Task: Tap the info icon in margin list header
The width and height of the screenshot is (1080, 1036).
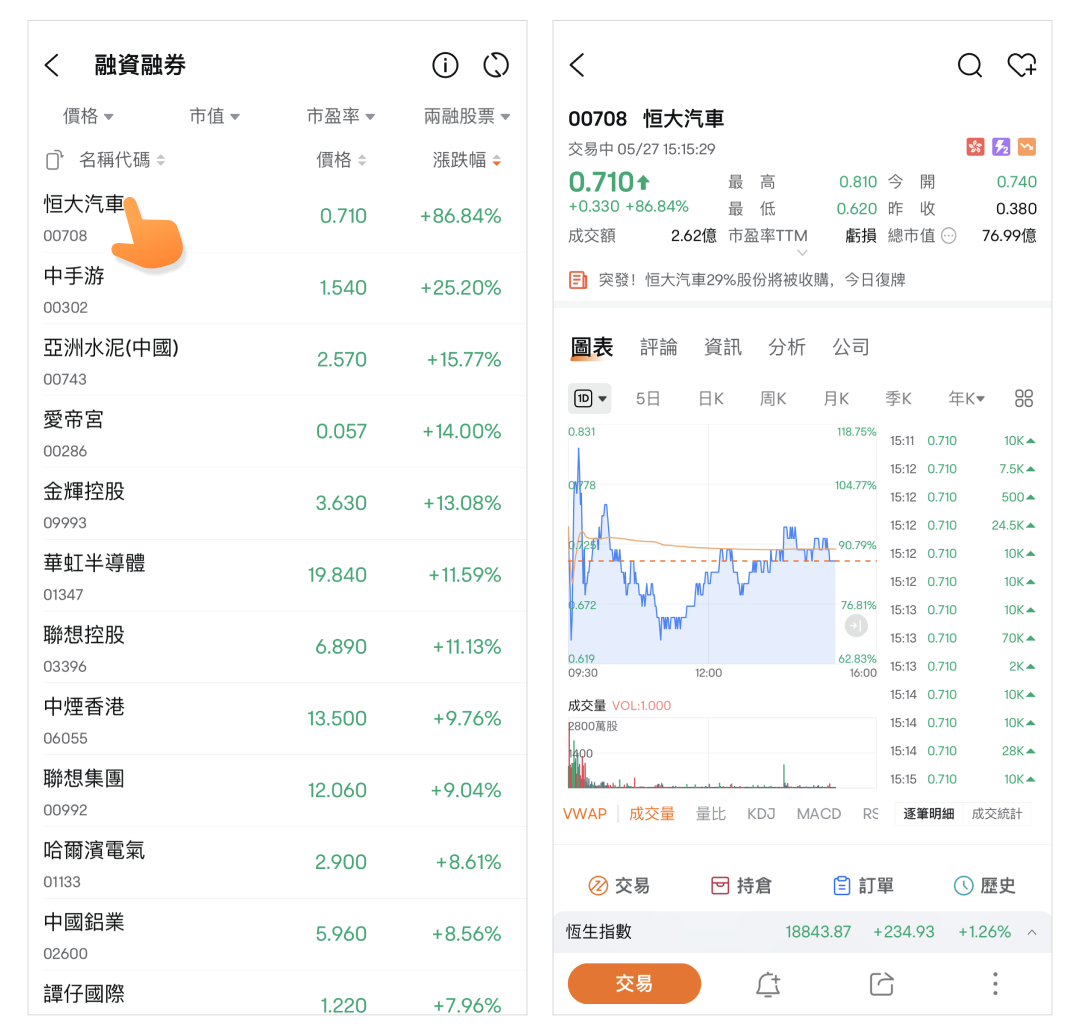Action: [445, 66]
